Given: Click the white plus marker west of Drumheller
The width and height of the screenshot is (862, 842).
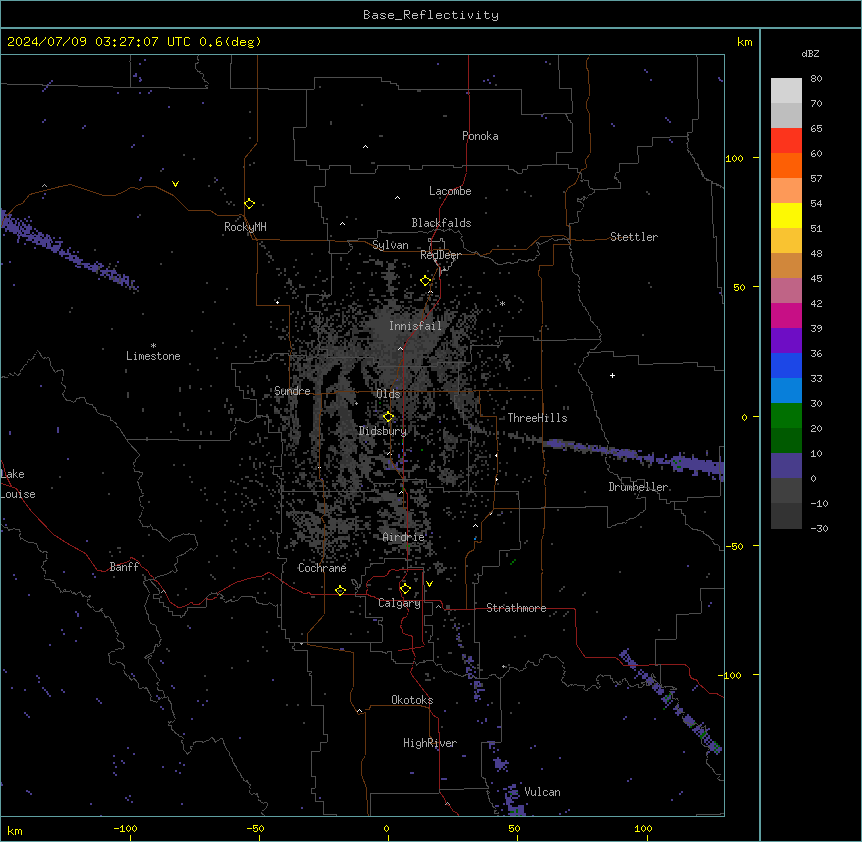Looking at the screenshot, I should tap(612, 375).
